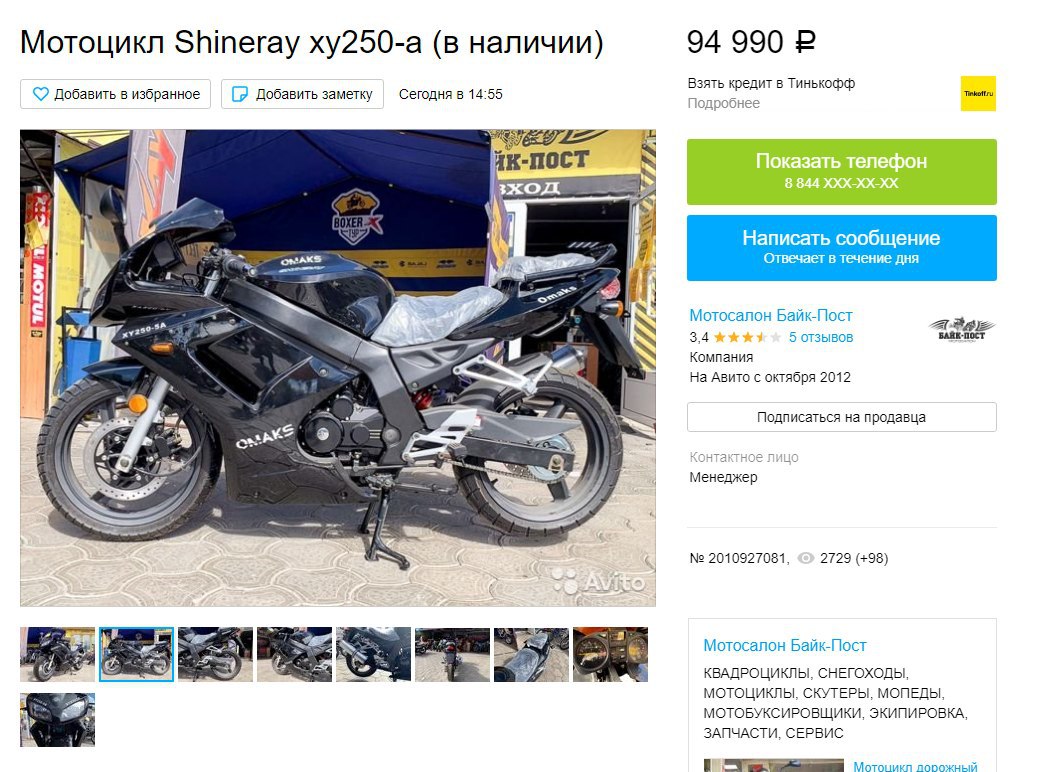Viewport: 1043px width, 772px height.
Task: Open Написать сообщение to message seller
Action: pos(841,247)
